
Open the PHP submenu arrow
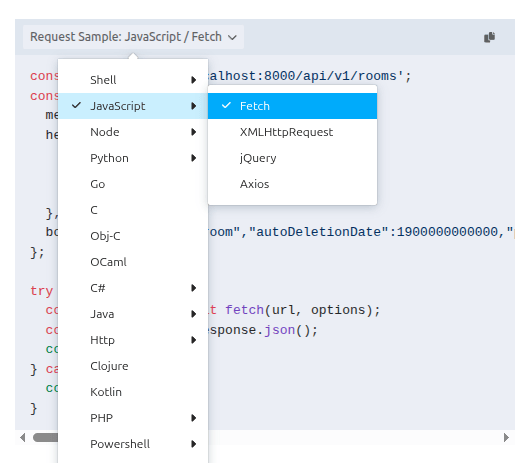[193, 418]
